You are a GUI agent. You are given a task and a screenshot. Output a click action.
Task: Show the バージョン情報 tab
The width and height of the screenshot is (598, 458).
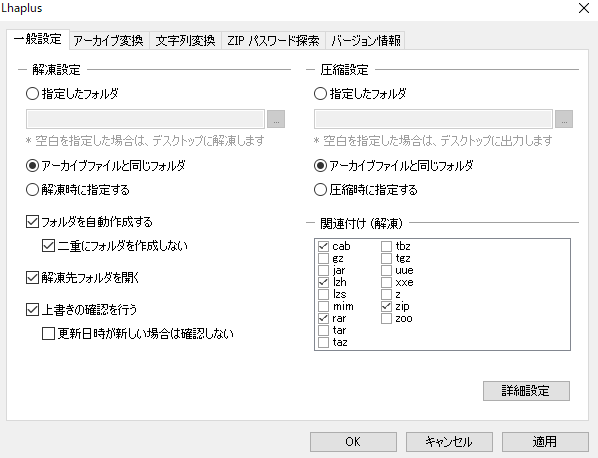click(x=365, y=40)
